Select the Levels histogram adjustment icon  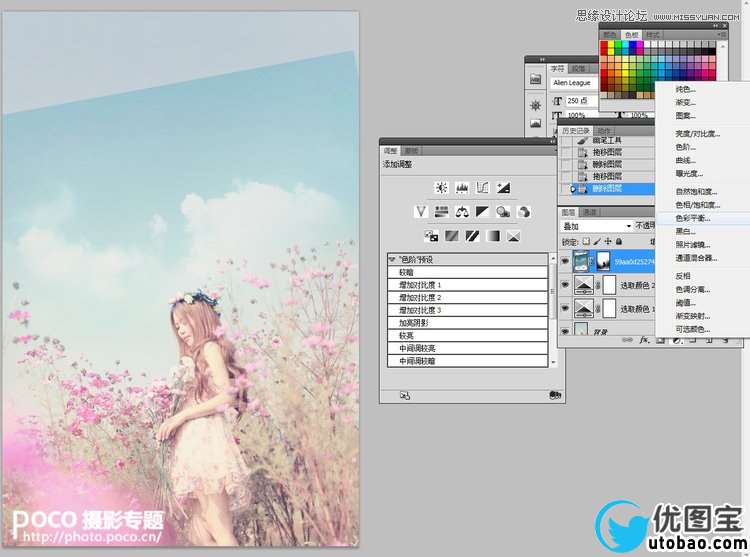pos(462,187)
